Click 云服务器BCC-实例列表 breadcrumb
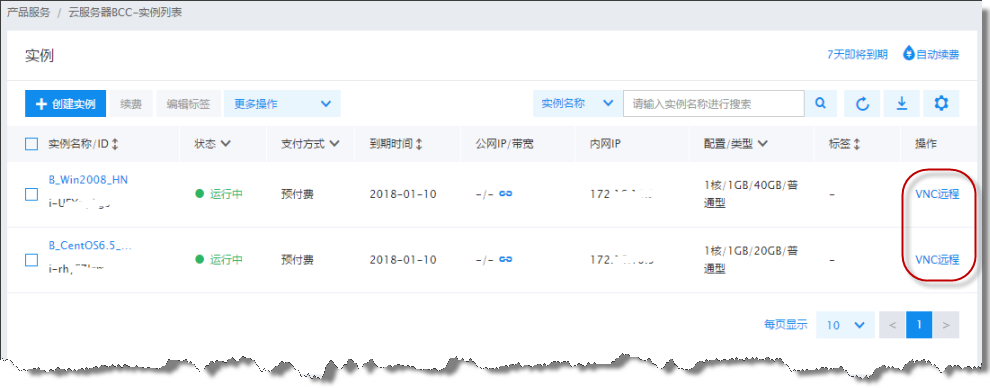Image resolution: width=990 pixels, height=388 pixels. pyautogui.click(x=125, y=13)
